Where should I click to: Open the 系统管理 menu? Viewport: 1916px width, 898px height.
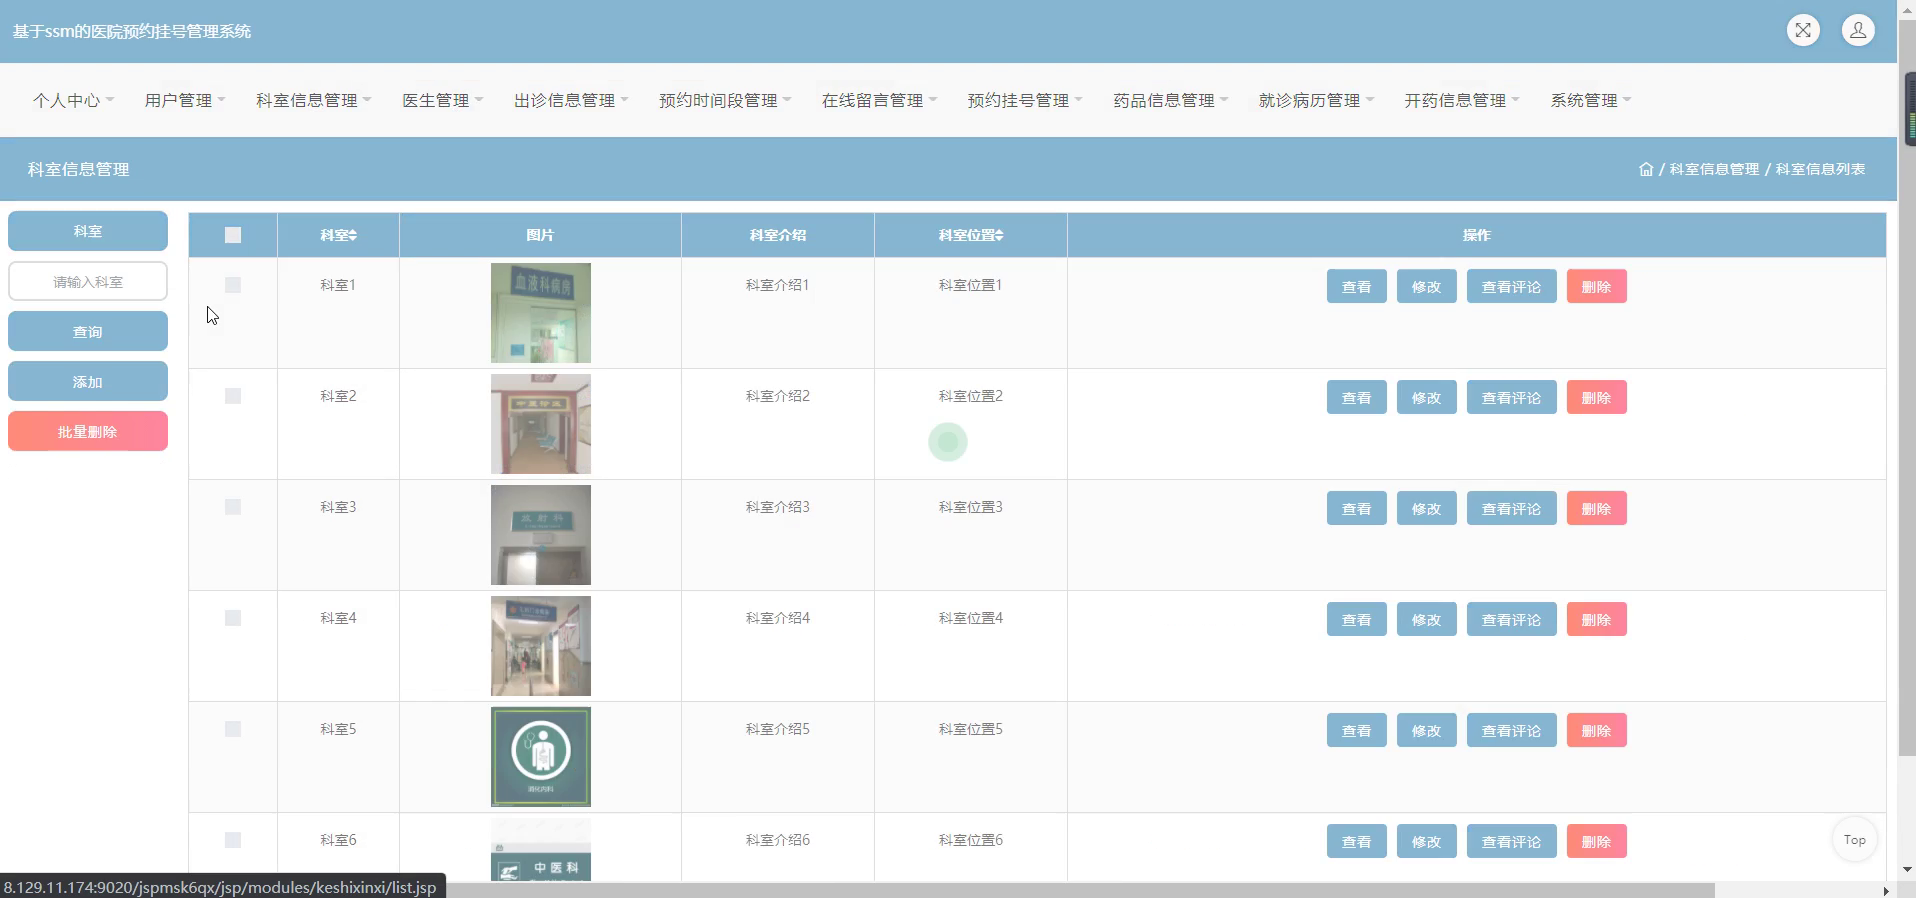pyautogui.click(x=1591, y=100)
